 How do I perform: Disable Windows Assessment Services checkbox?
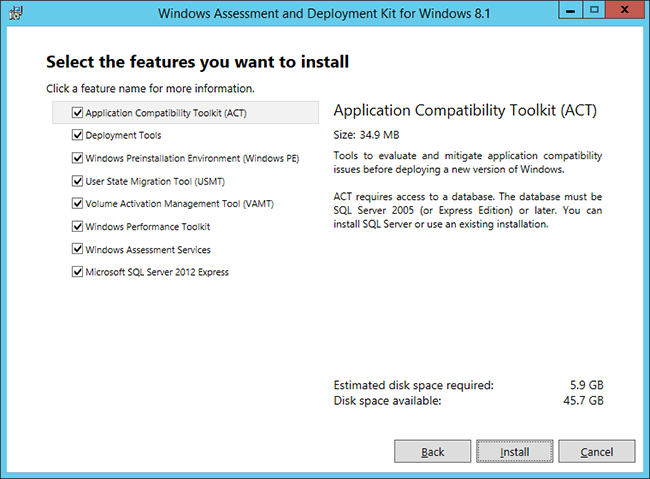77,250
